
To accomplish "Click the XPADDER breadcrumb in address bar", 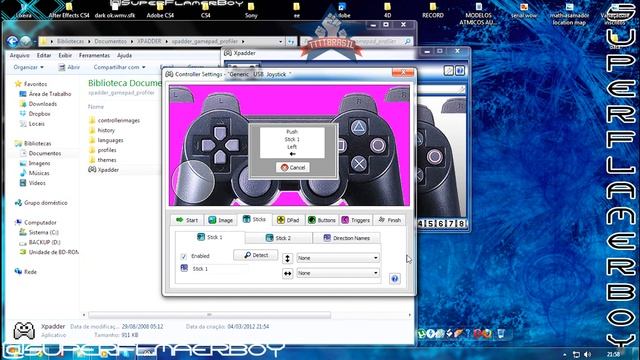I will (x=149, y=41).
